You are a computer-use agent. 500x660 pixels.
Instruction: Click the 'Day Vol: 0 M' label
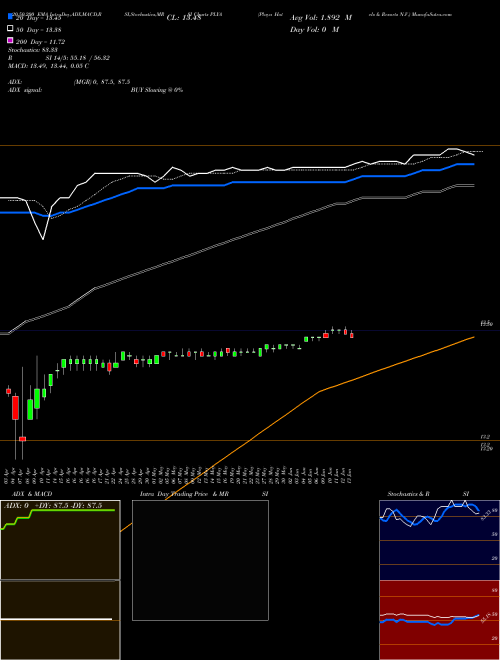tap(314, 29)
